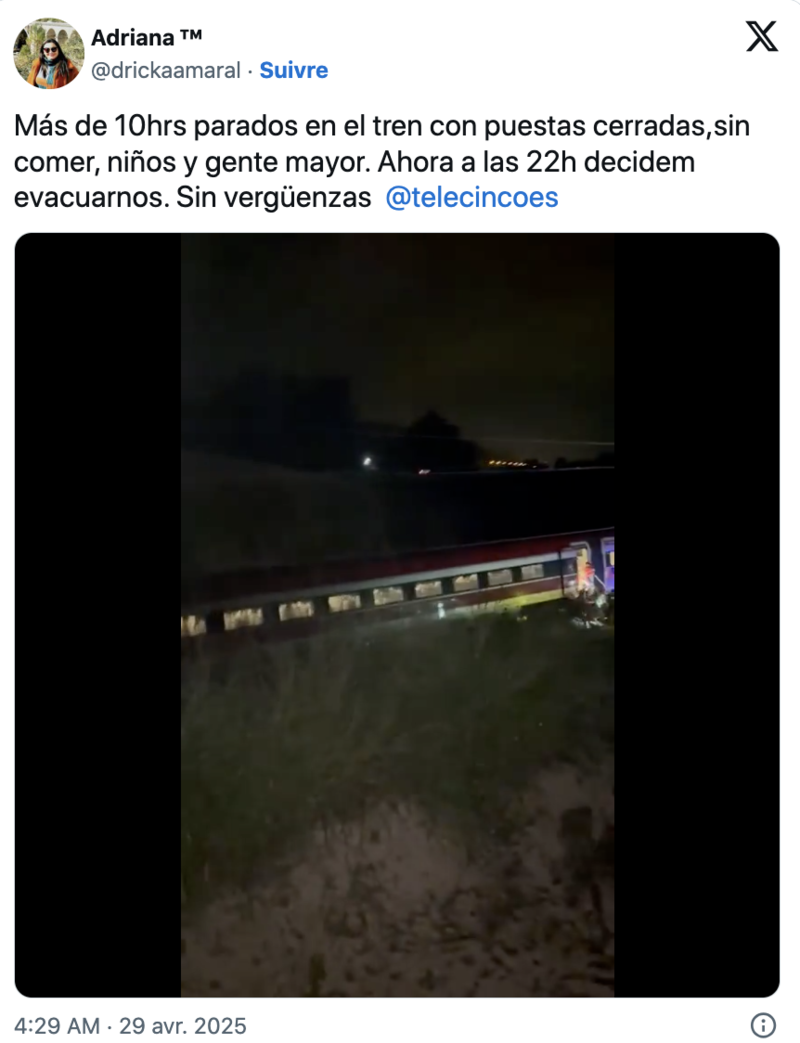The width and height of the screenshot is (800, 1043).
Task: Open the @drickaamaral handle
Action: tap(166, 70)
